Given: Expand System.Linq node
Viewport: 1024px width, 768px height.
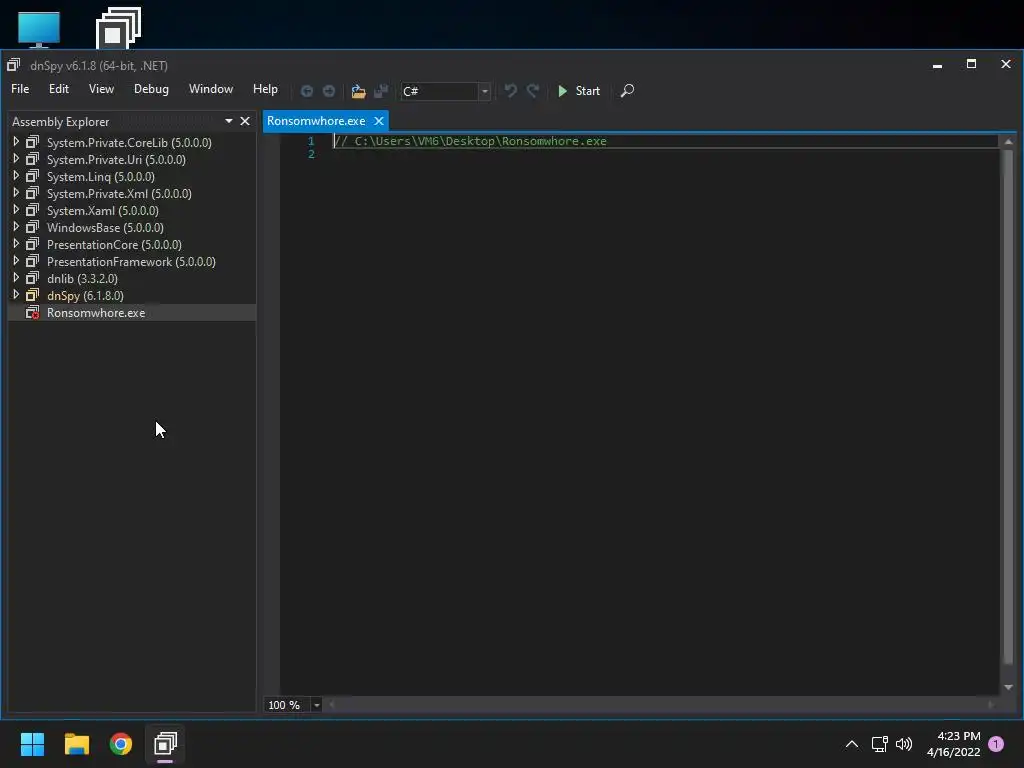Looking at the screenshot, I should click(x=16, y=176).
